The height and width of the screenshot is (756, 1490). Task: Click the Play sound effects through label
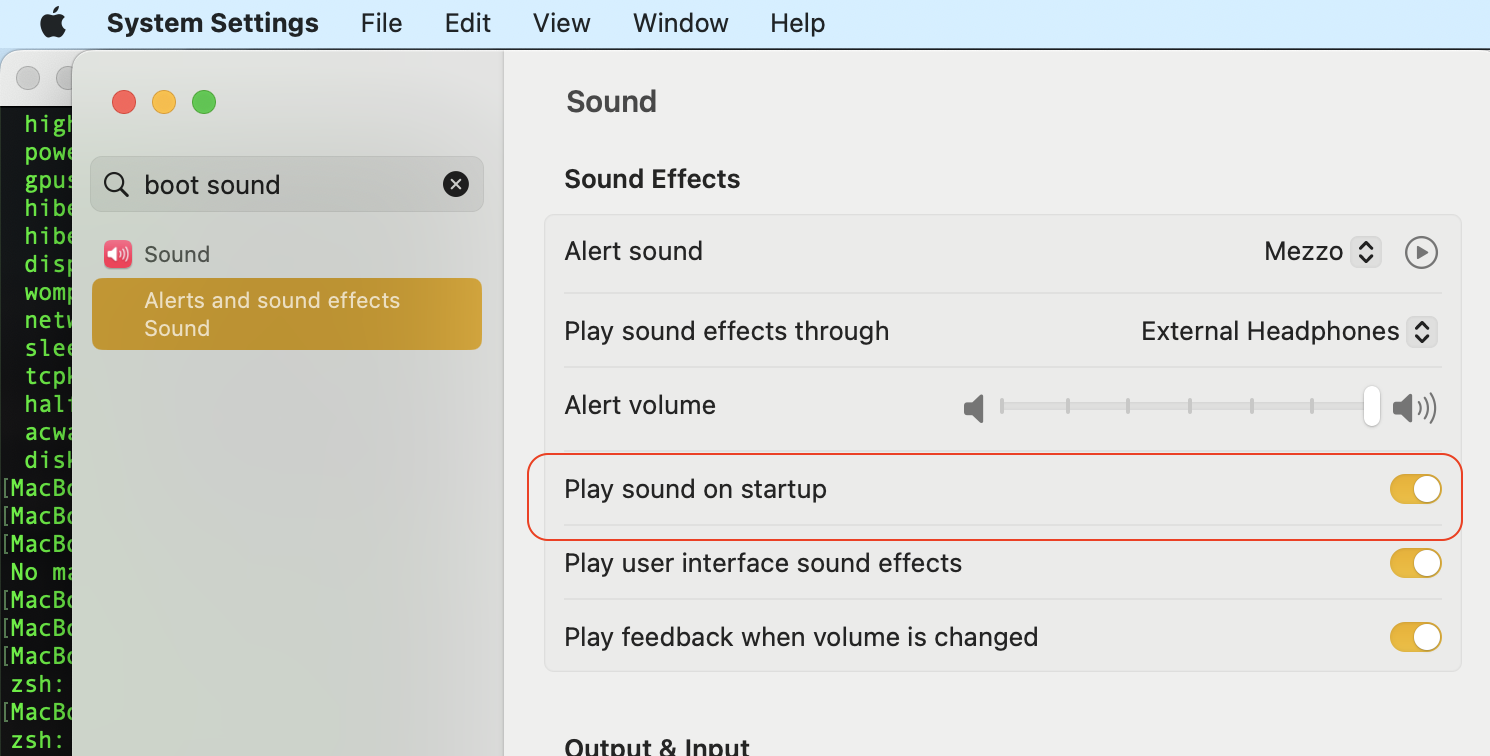pyautogui.click(x=726, y=331)
